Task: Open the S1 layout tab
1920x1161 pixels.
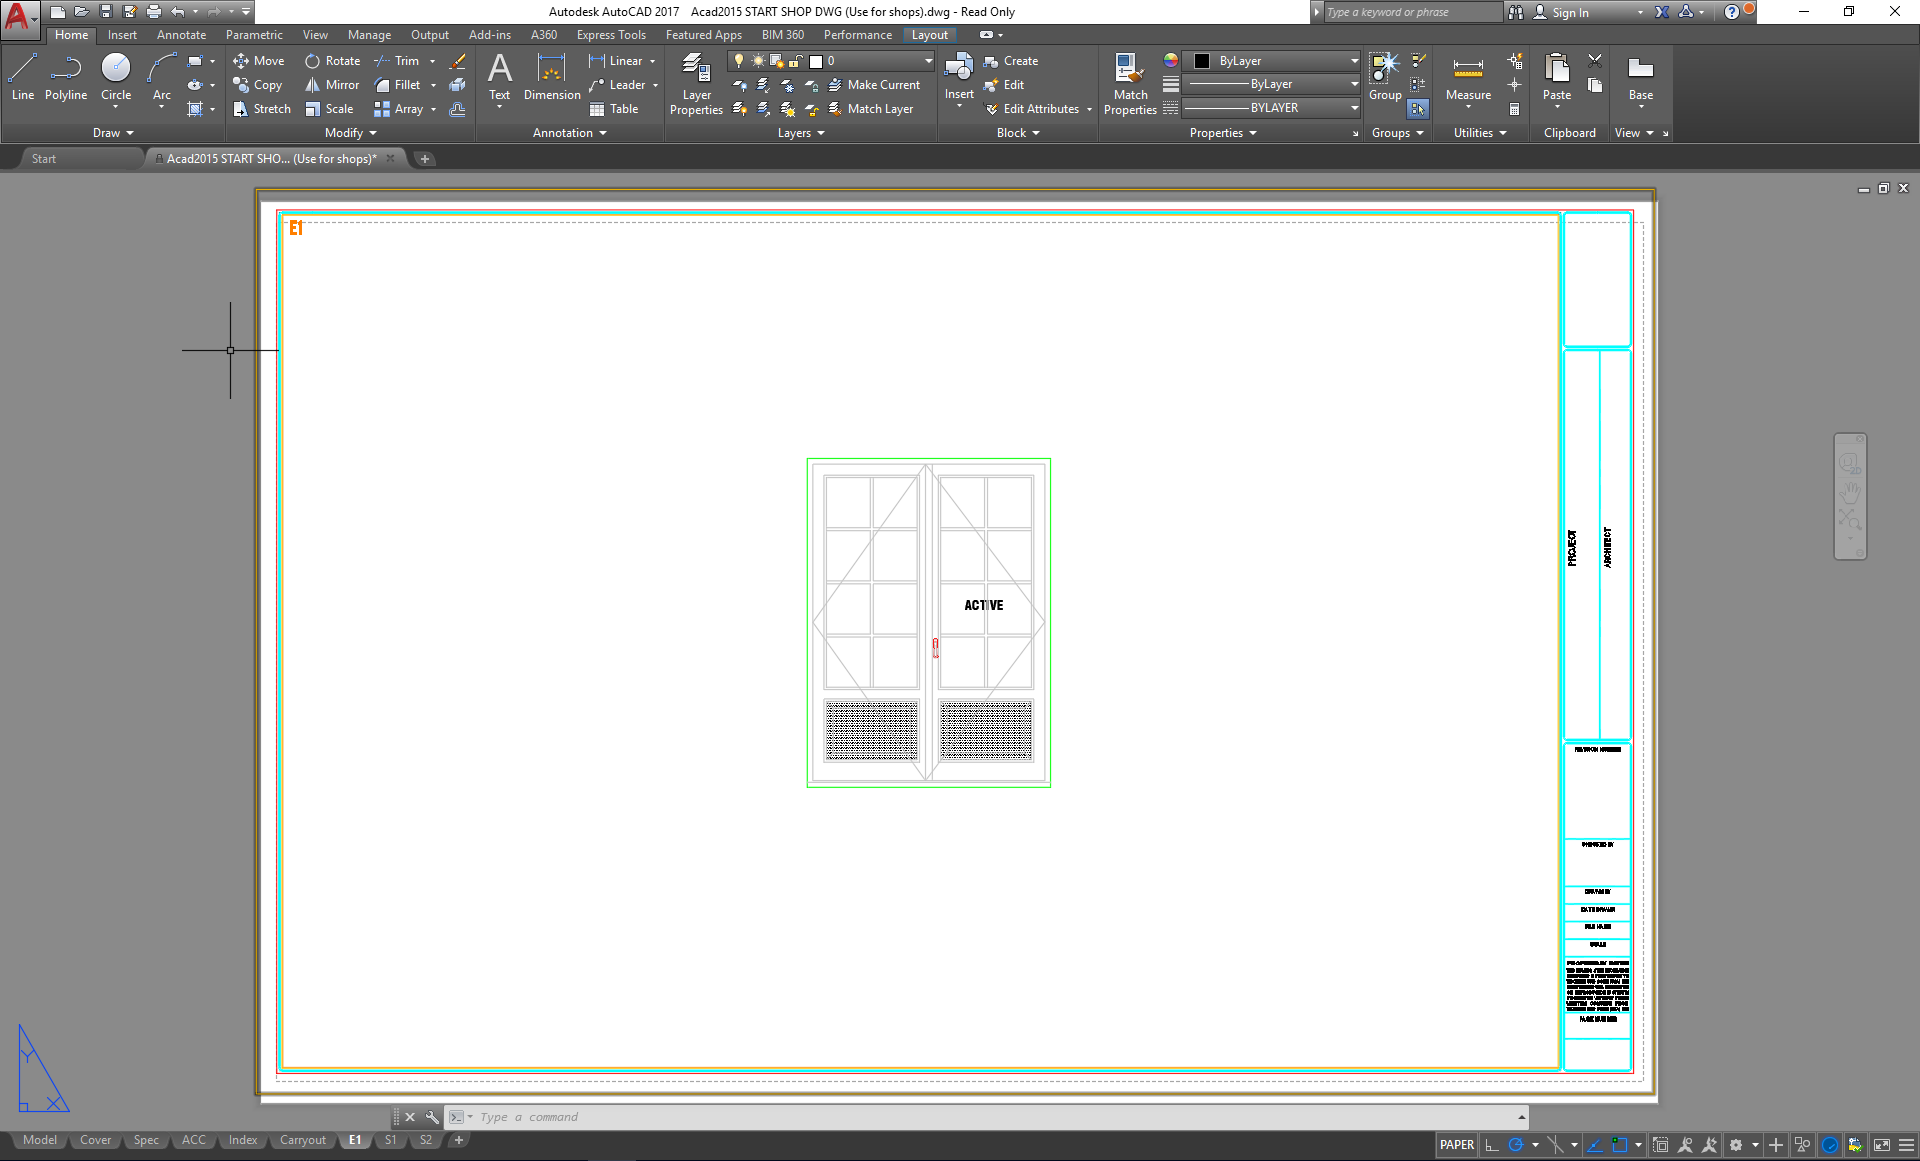Action: coord(390,1140)
